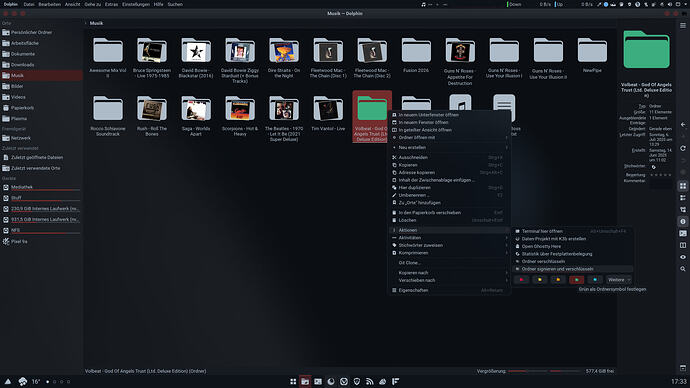Click the back arrow in right toolbar

[683, 125]
